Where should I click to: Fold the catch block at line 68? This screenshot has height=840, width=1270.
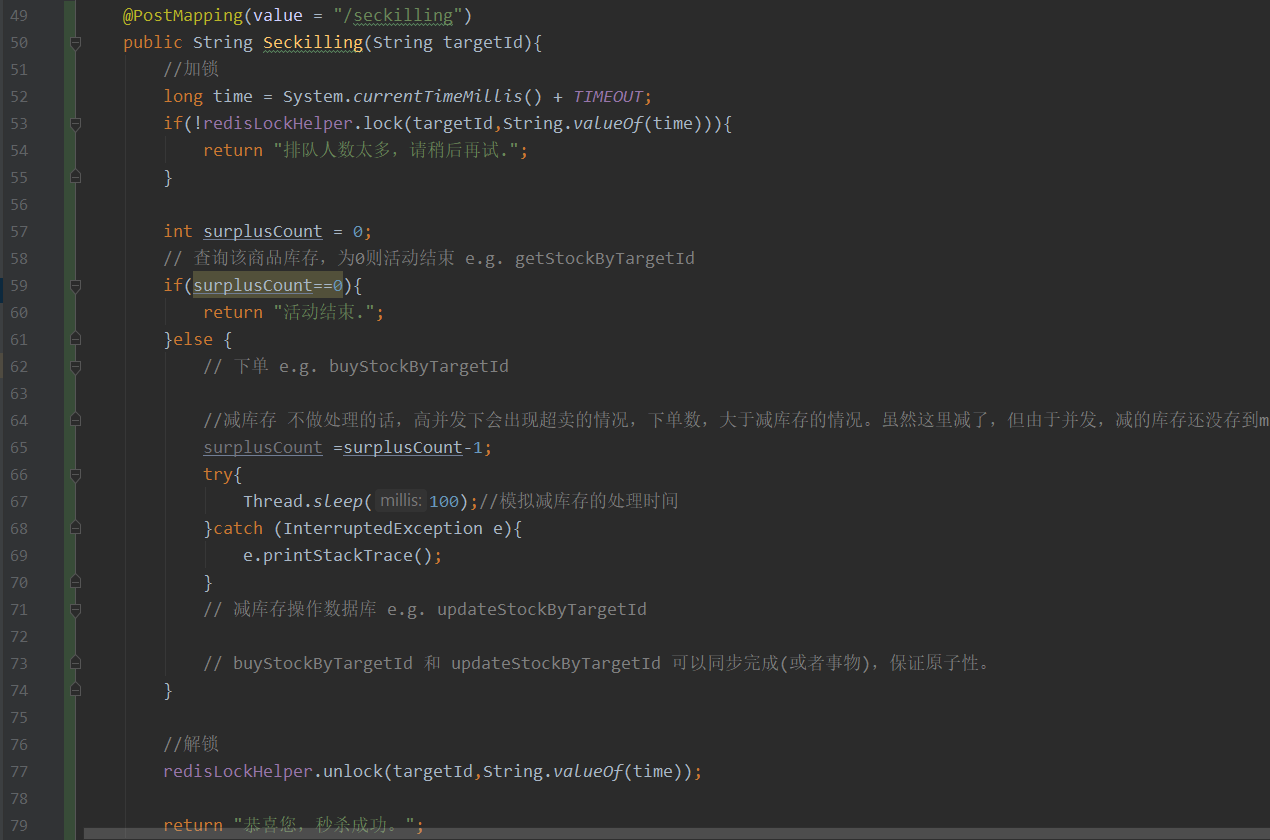click(76, 529)
